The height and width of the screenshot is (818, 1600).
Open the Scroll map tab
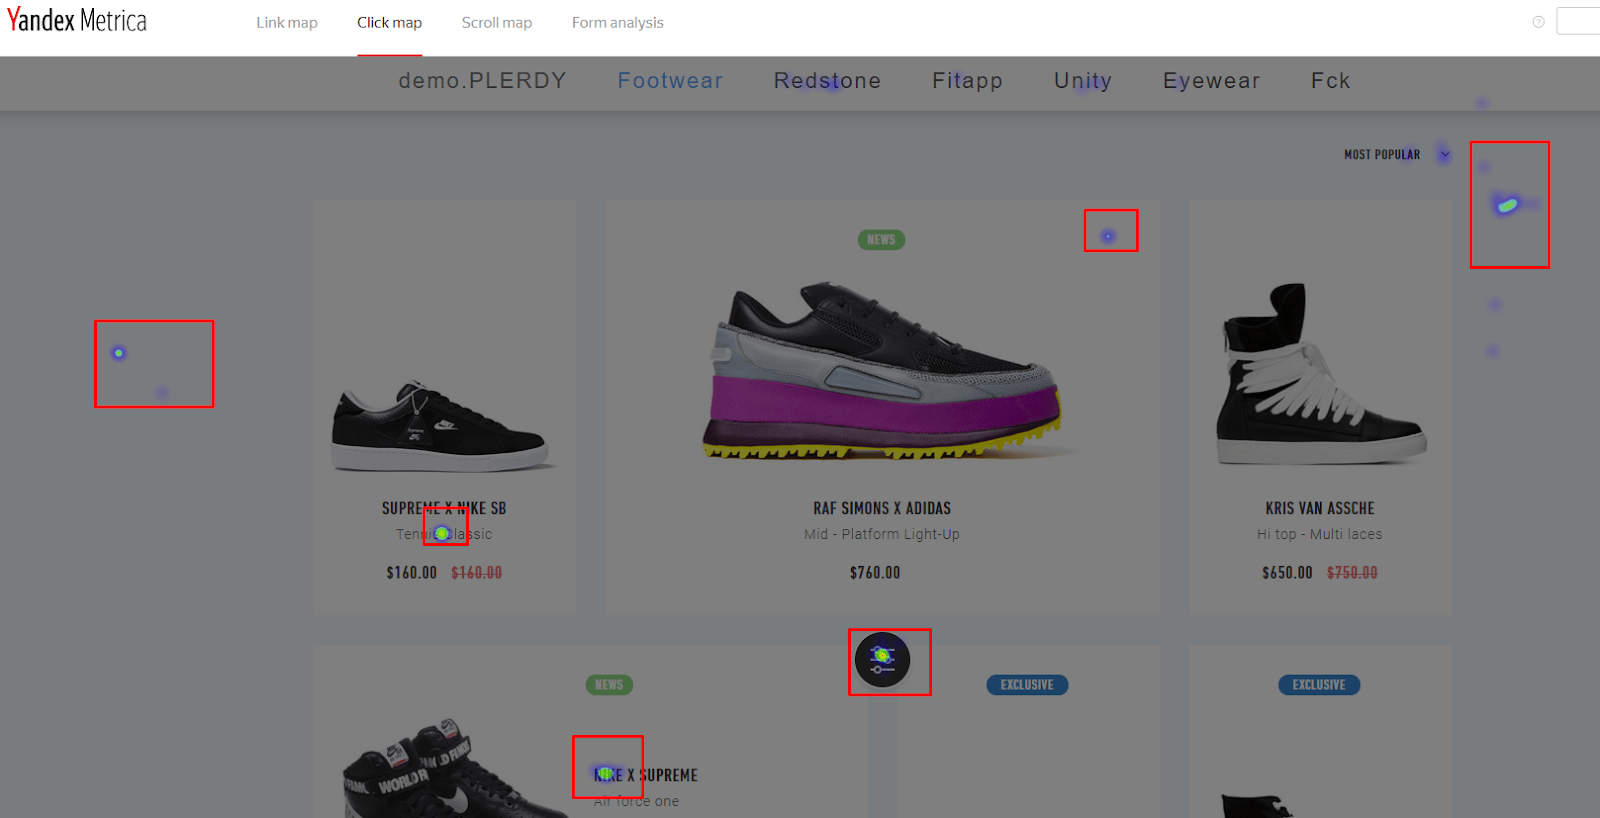[496, 22]
